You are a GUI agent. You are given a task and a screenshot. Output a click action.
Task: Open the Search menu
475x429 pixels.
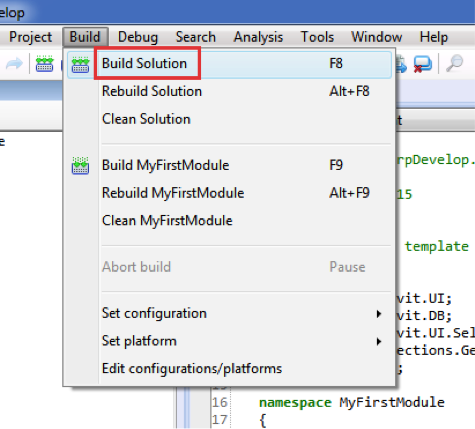click(196, 37)
